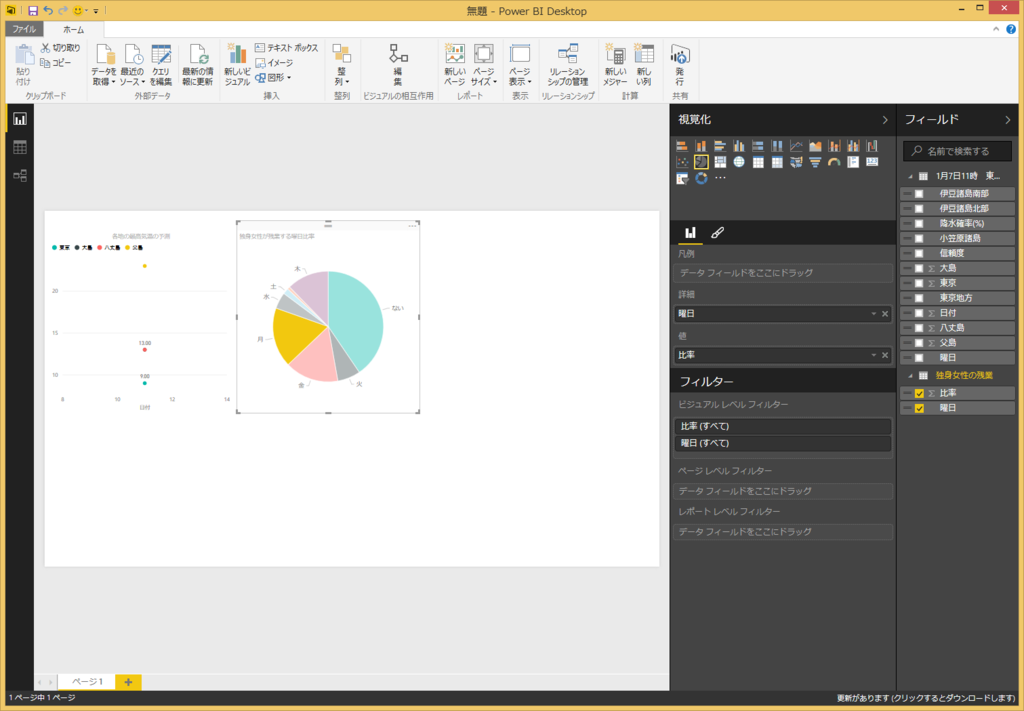The width and height of the screenshot is (1024, 711).
Task: Select the gauge visualization
Action: point(834,162)
